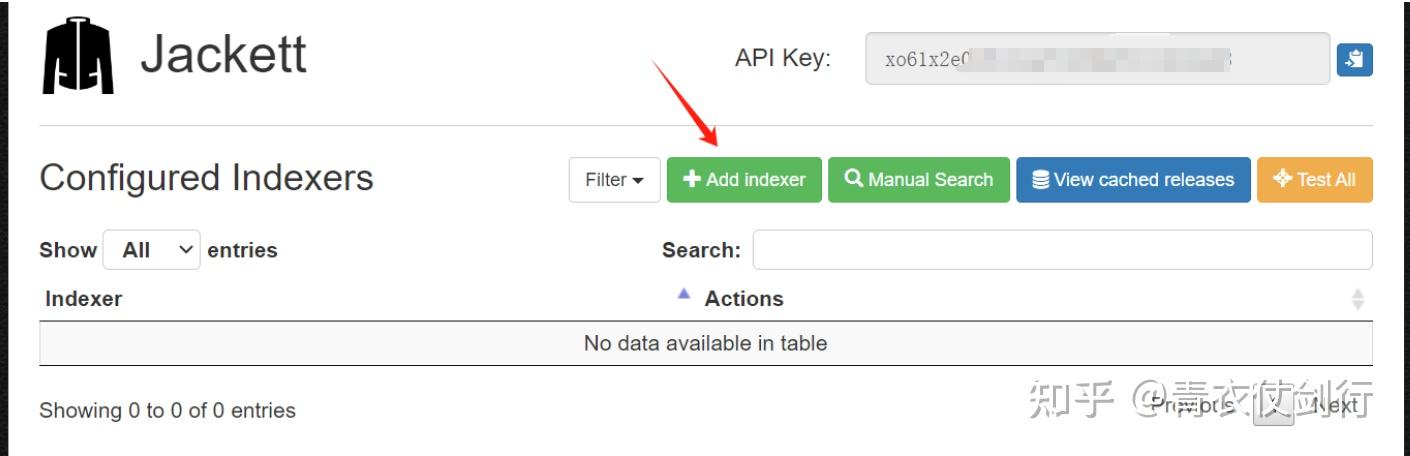This screenshot has width=1410, height=456.
Task: Run Test All on indexers
Action: tap(1314, 180)
